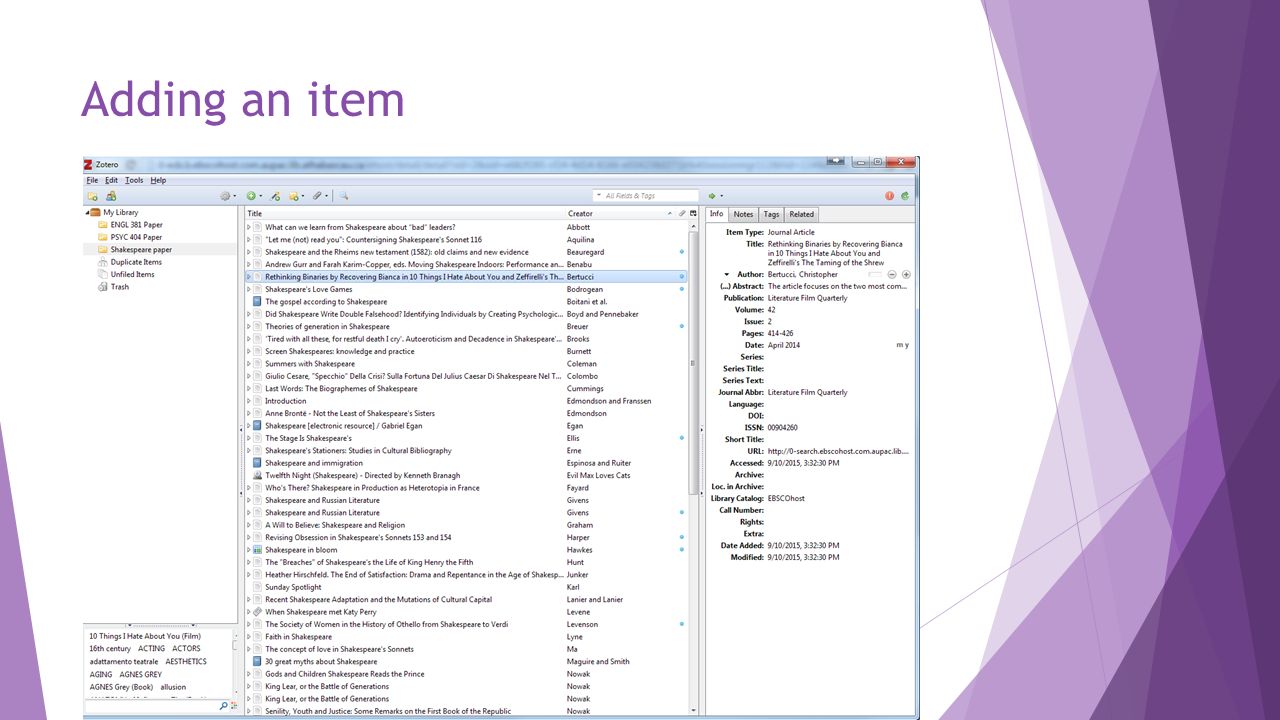Click the (...) Abstract field label

[741, 287]
